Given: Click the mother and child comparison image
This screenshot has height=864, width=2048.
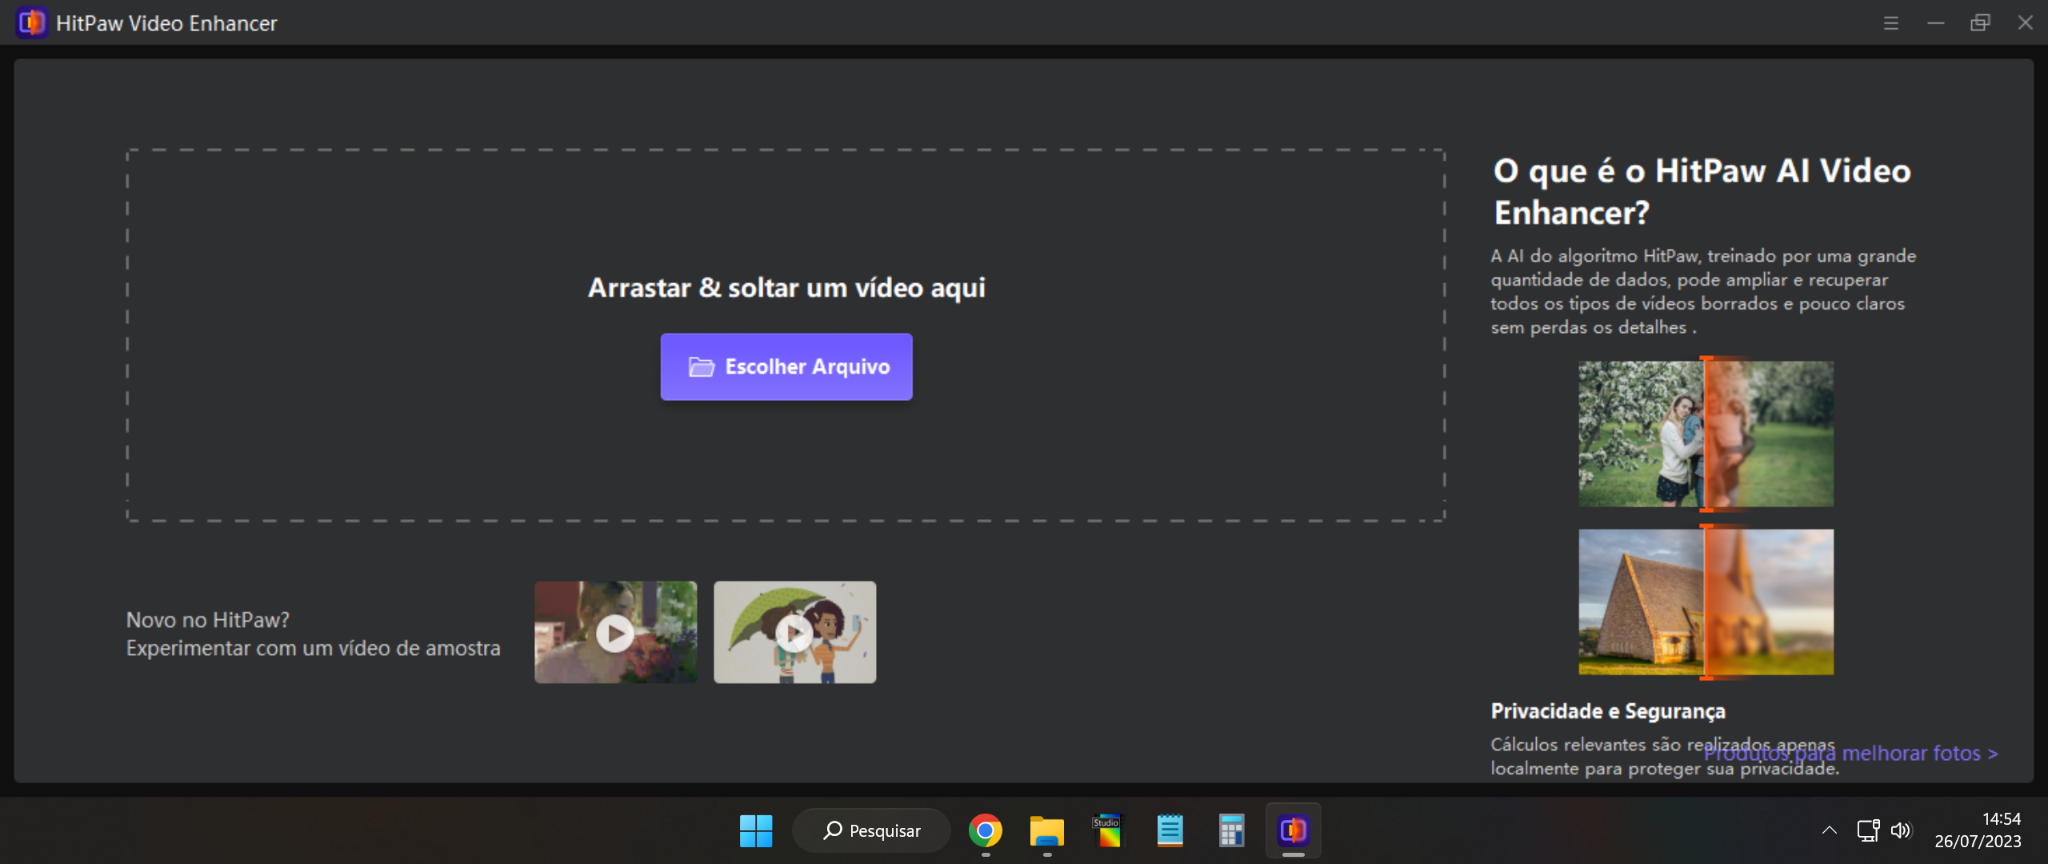Looking at the screenshot, I should [x=1706, y=434].
